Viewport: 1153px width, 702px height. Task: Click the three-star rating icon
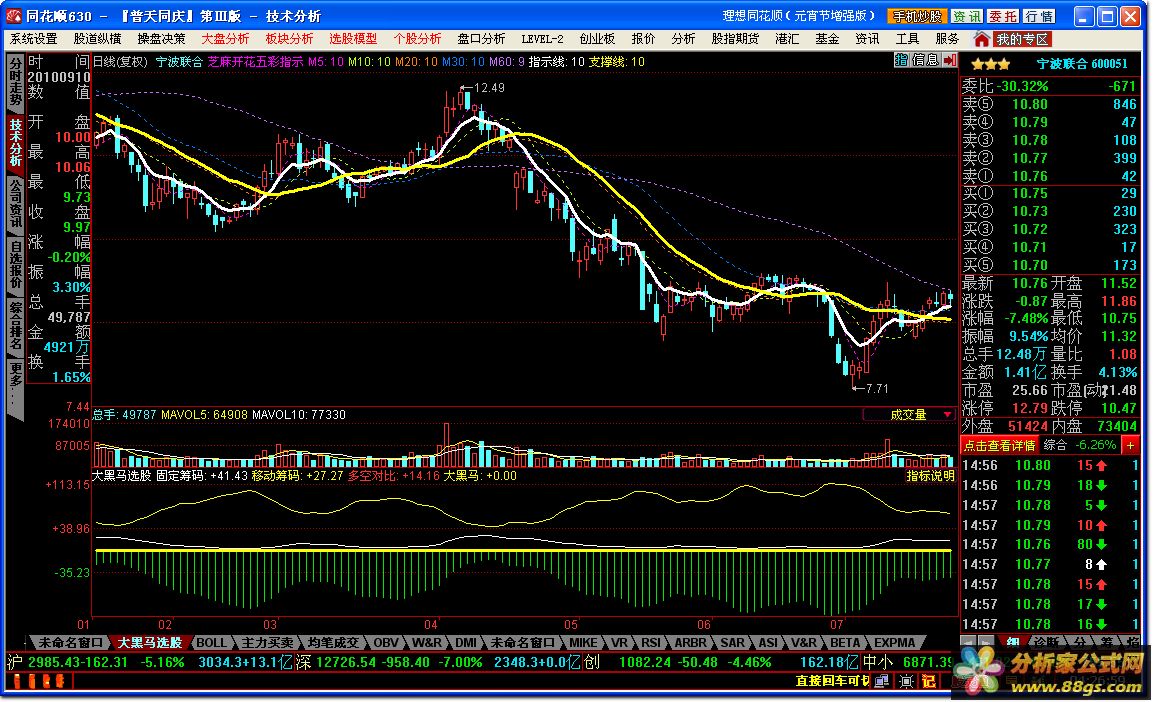tap(990, 65)
